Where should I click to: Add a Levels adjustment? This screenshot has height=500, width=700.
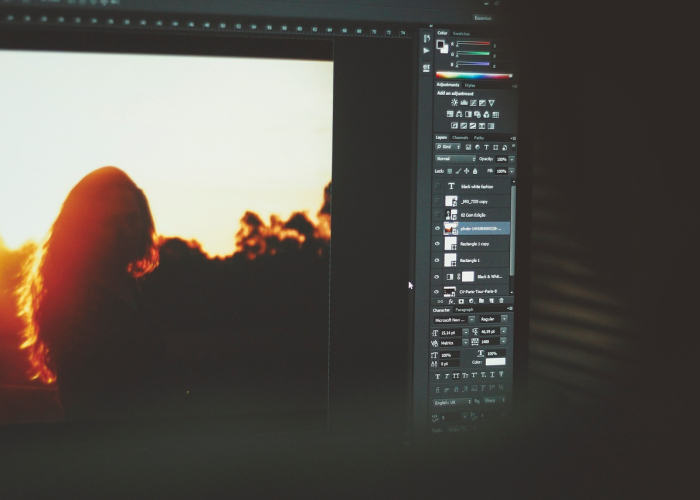[x=463, y=102]
